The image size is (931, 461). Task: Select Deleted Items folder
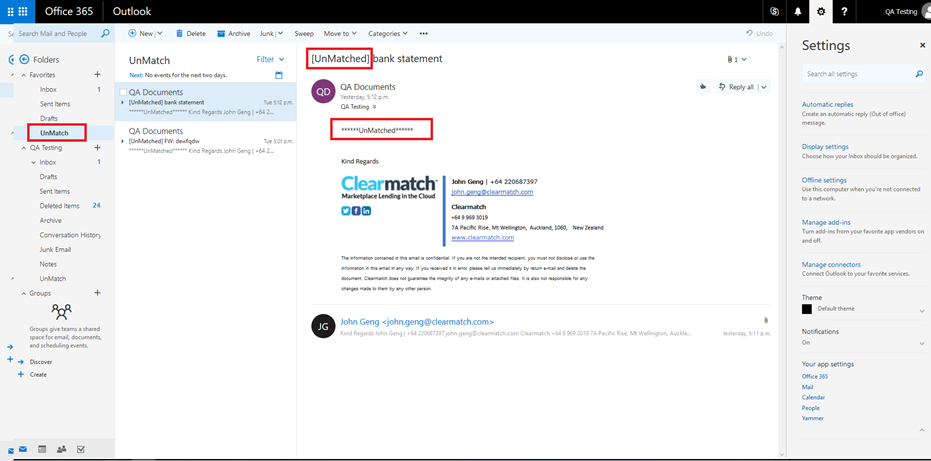click(59, 206)
